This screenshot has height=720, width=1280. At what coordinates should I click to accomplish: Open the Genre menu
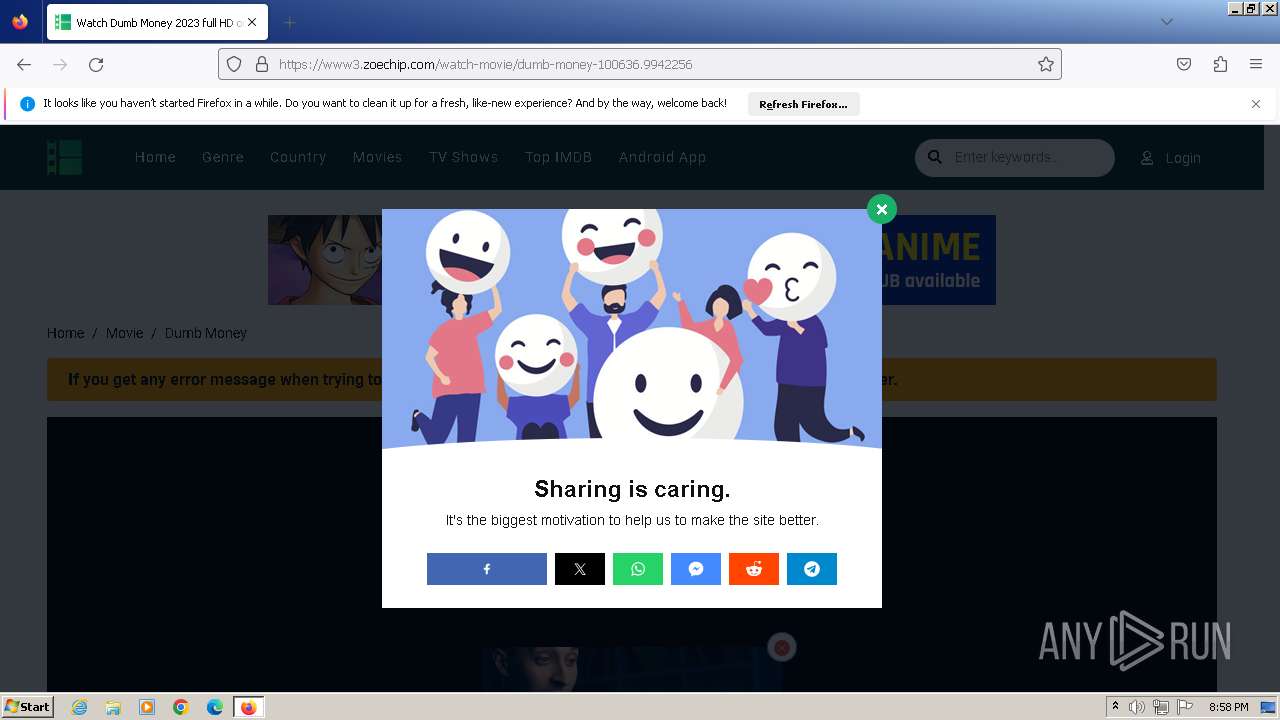pos(223,157)
